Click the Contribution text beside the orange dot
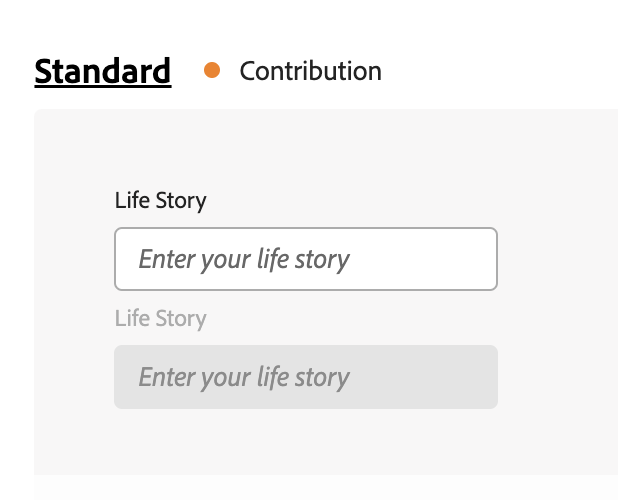Viewport: 618px width, 500px height. coord(311,71)
